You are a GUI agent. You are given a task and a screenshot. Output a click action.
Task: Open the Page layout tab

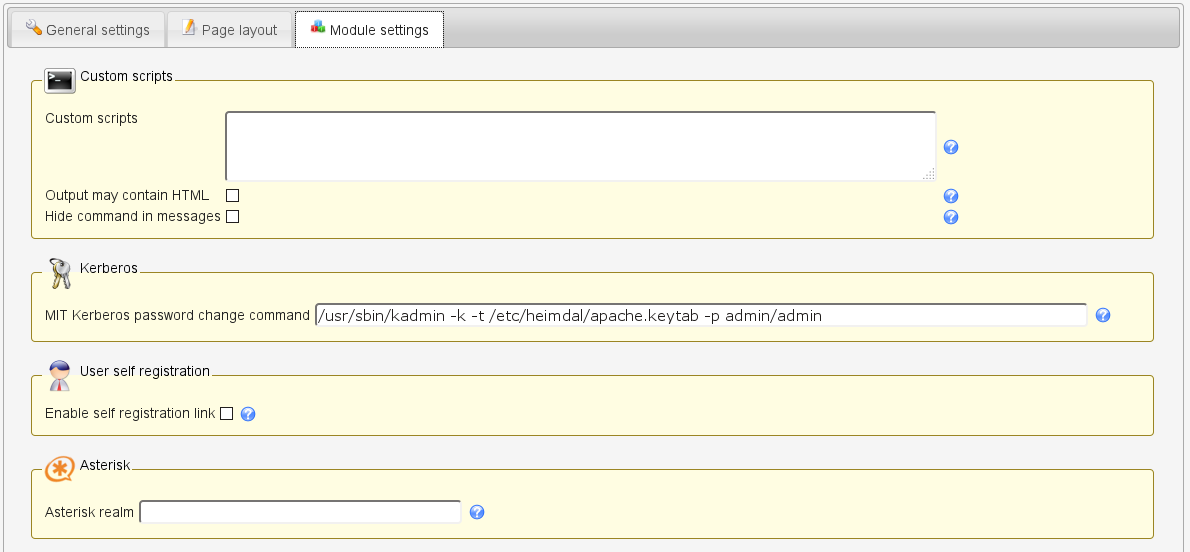point(229,30)
